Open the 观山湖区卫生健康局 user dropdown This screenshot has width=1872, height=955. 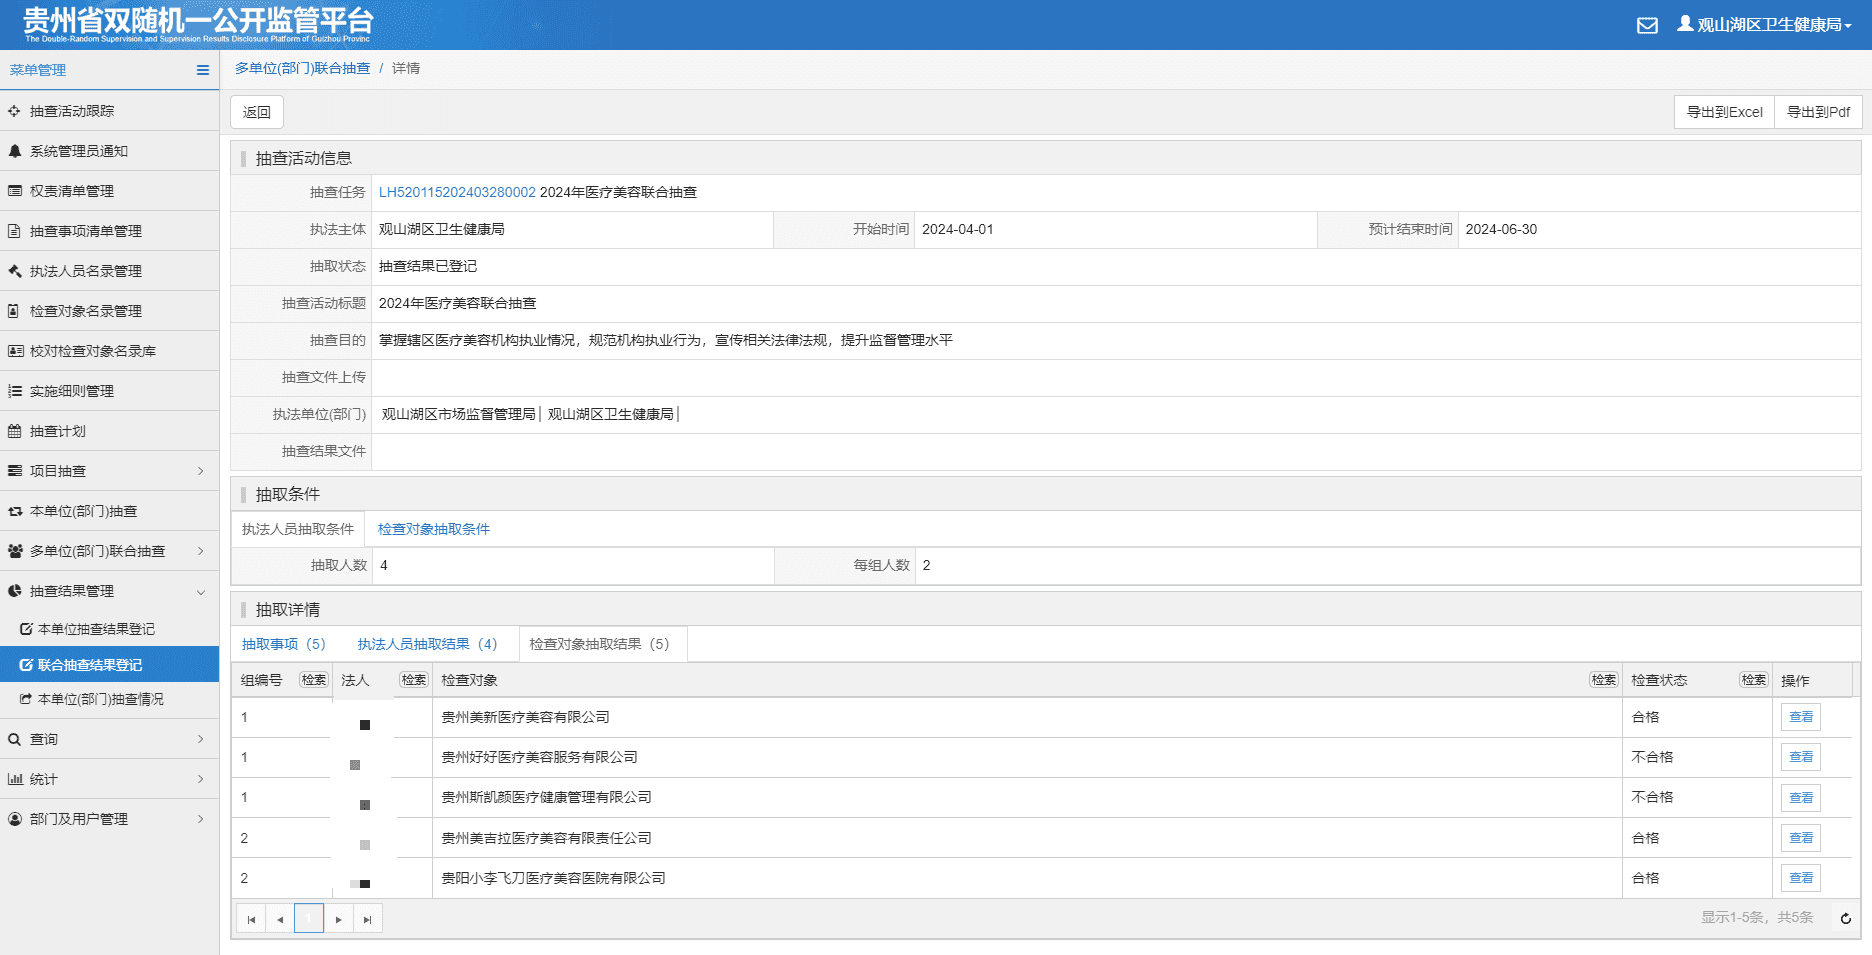tap(1764, 25)
